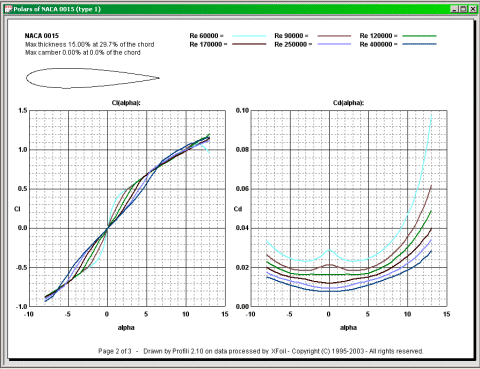Click the blue Re 400000 legend line

point(419,44)
